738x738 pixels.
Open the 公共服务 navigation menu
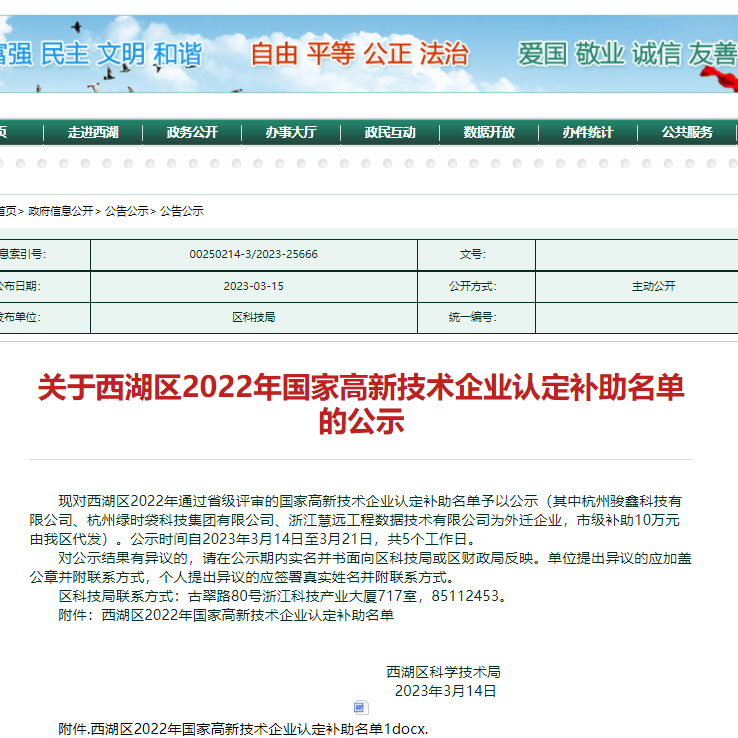pyautogui.click(x=687, y=132)
